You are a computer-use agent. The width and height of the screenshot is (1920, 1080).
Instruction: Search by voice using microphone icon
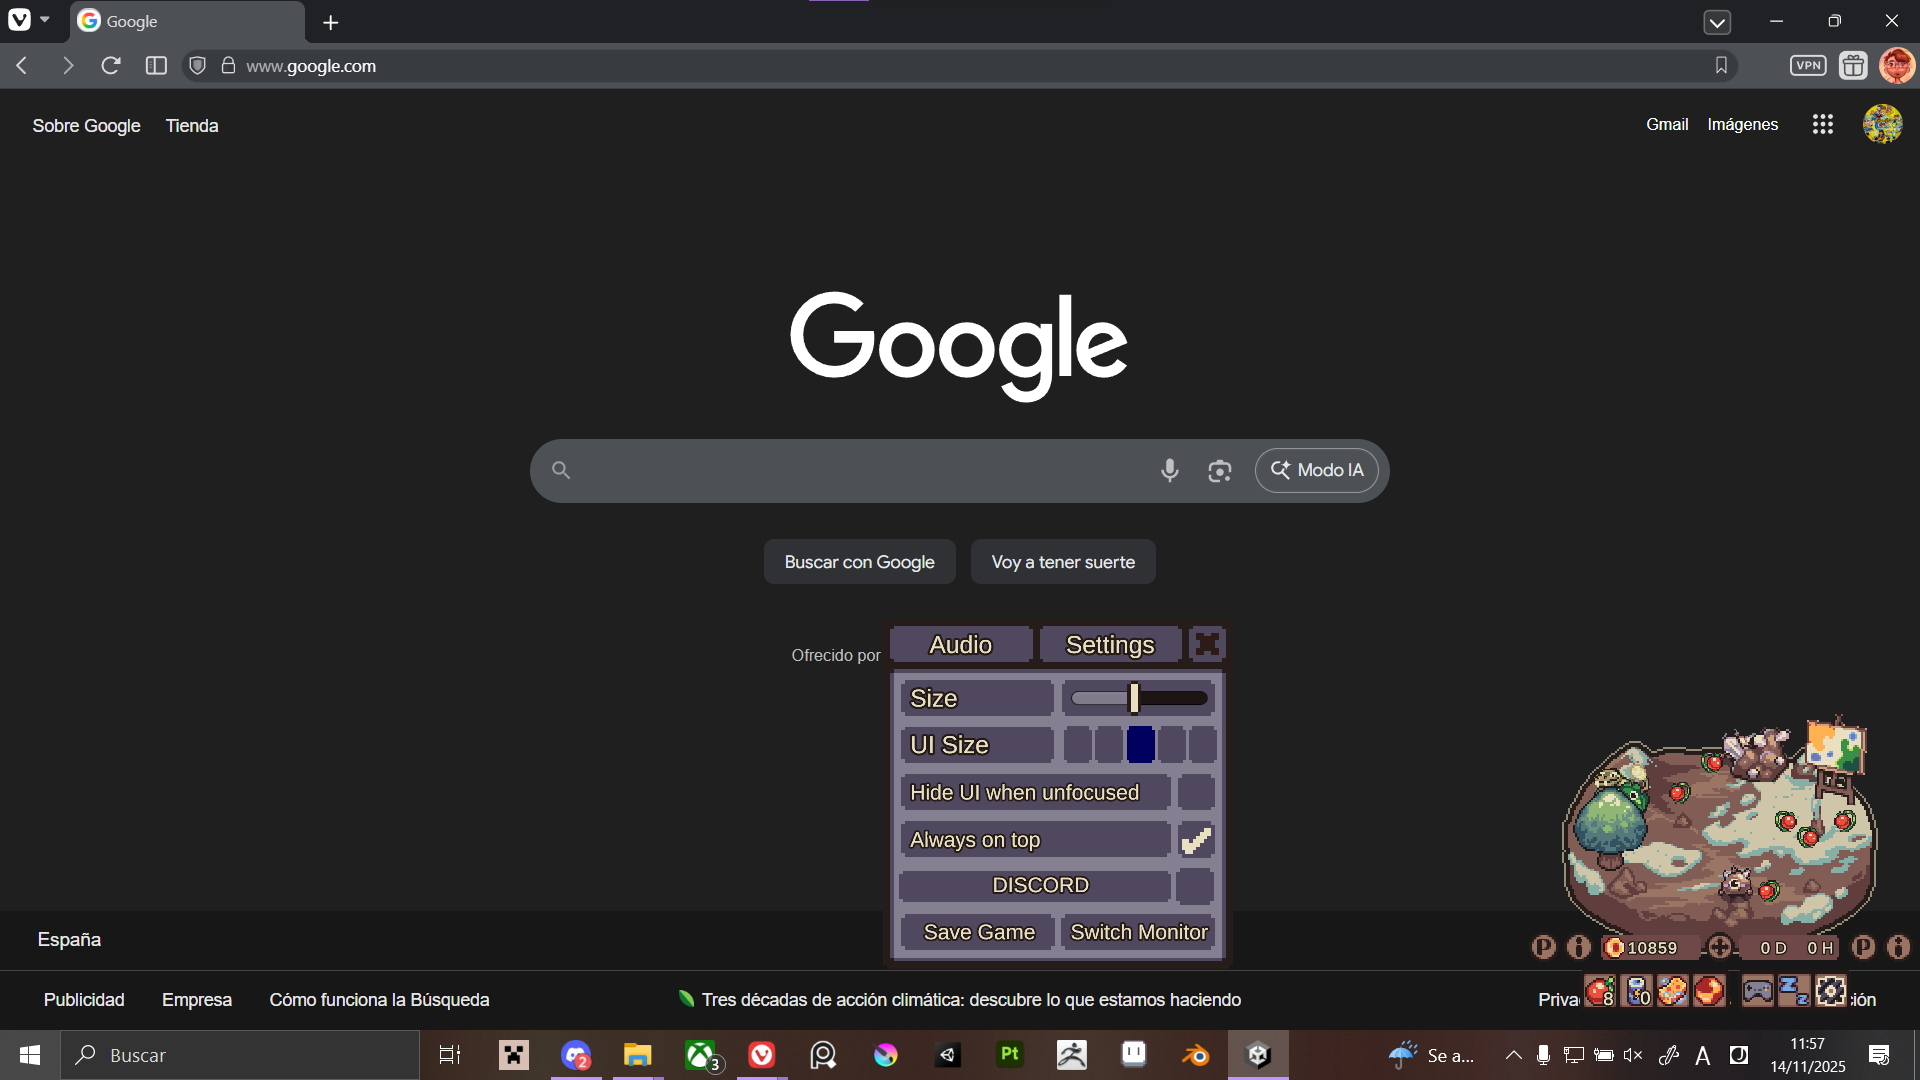(x=1169, y=470)
